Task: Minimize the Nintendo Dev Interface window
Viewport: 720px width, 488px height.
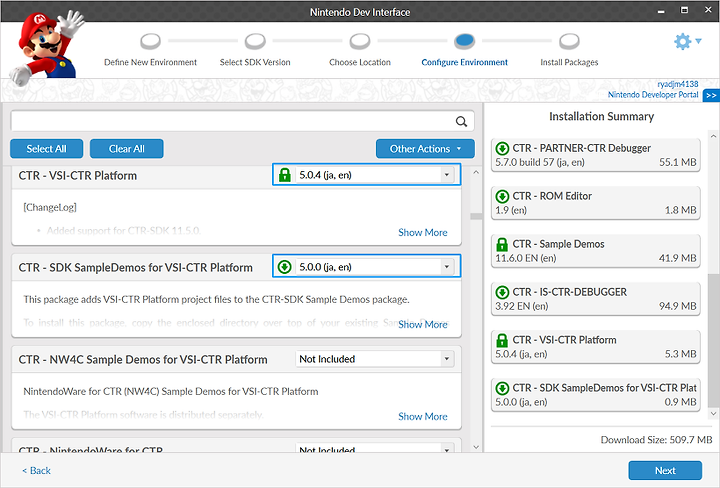Action: pyautogui.click(x=661, y=11)
